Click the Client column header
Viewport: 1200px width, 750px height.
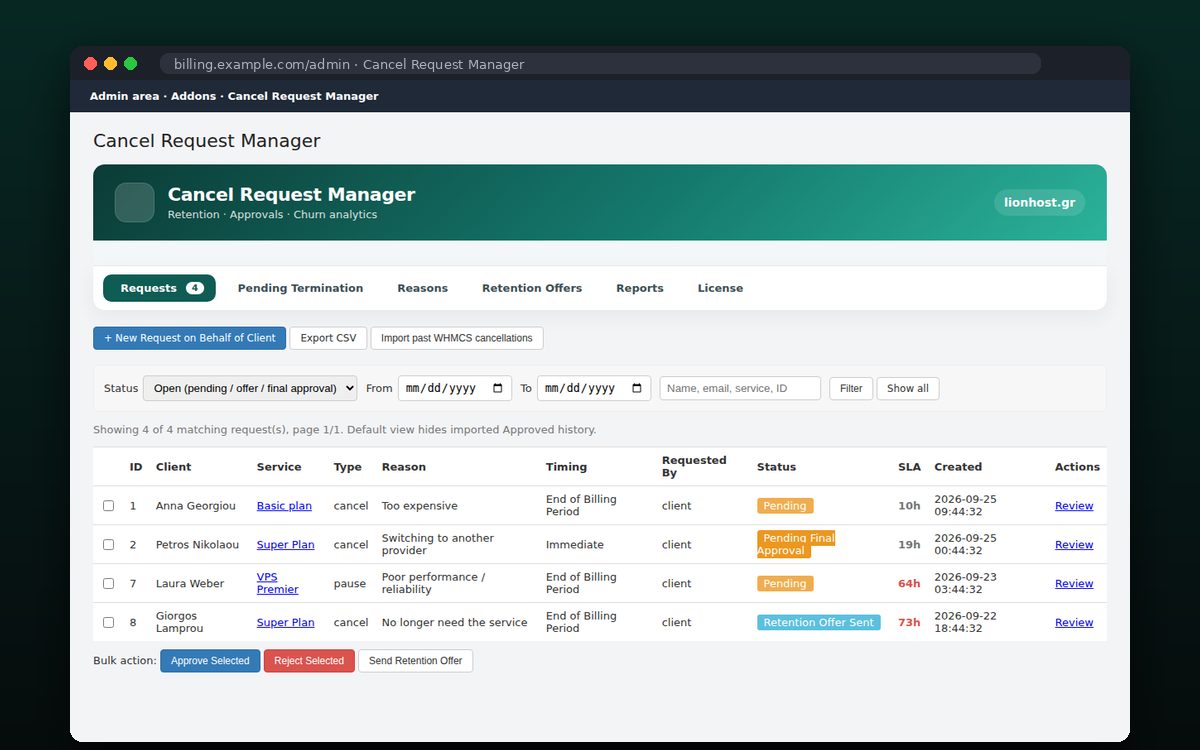[x=173, y=467]
